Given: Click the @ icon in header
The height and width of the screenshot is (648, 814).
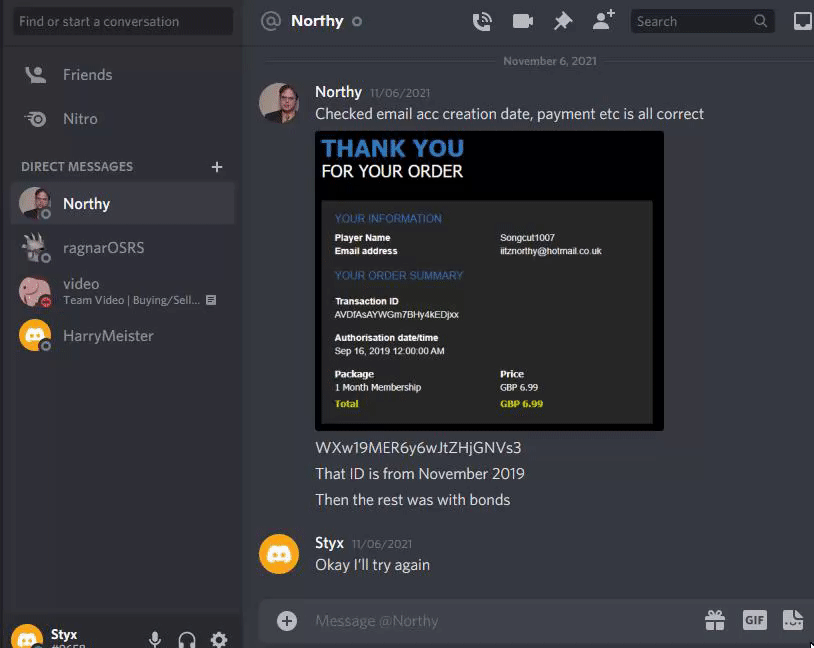Looking at the screenshot, I should 270,21.
